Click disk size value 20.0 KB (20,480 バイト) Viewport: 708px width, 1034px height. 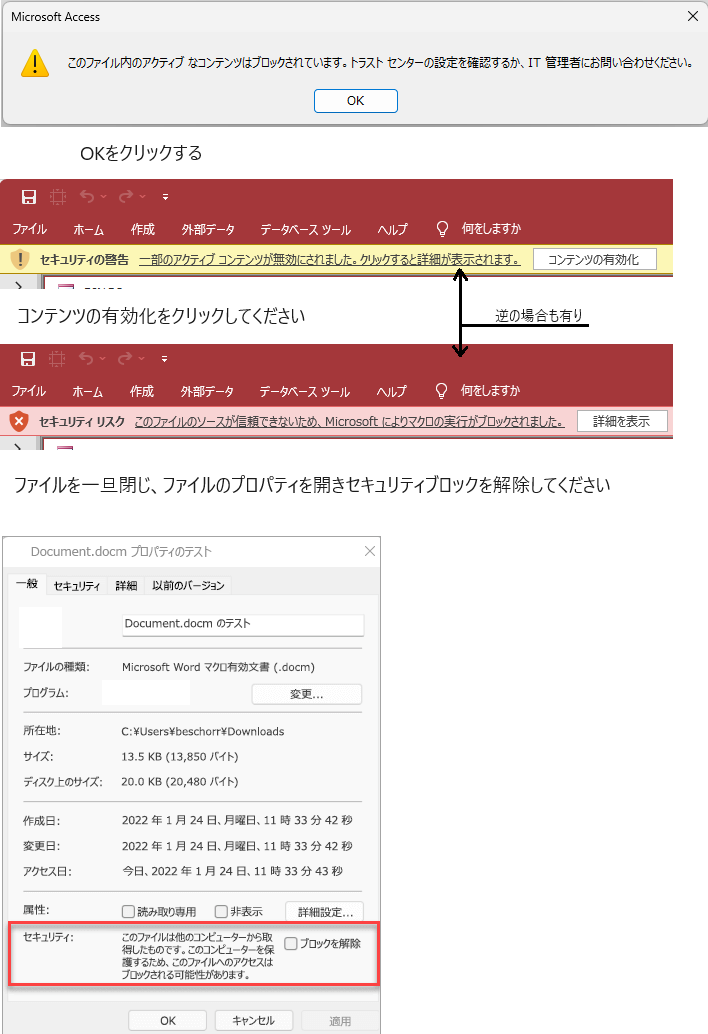pyautogui.click(x=179, y=781)
